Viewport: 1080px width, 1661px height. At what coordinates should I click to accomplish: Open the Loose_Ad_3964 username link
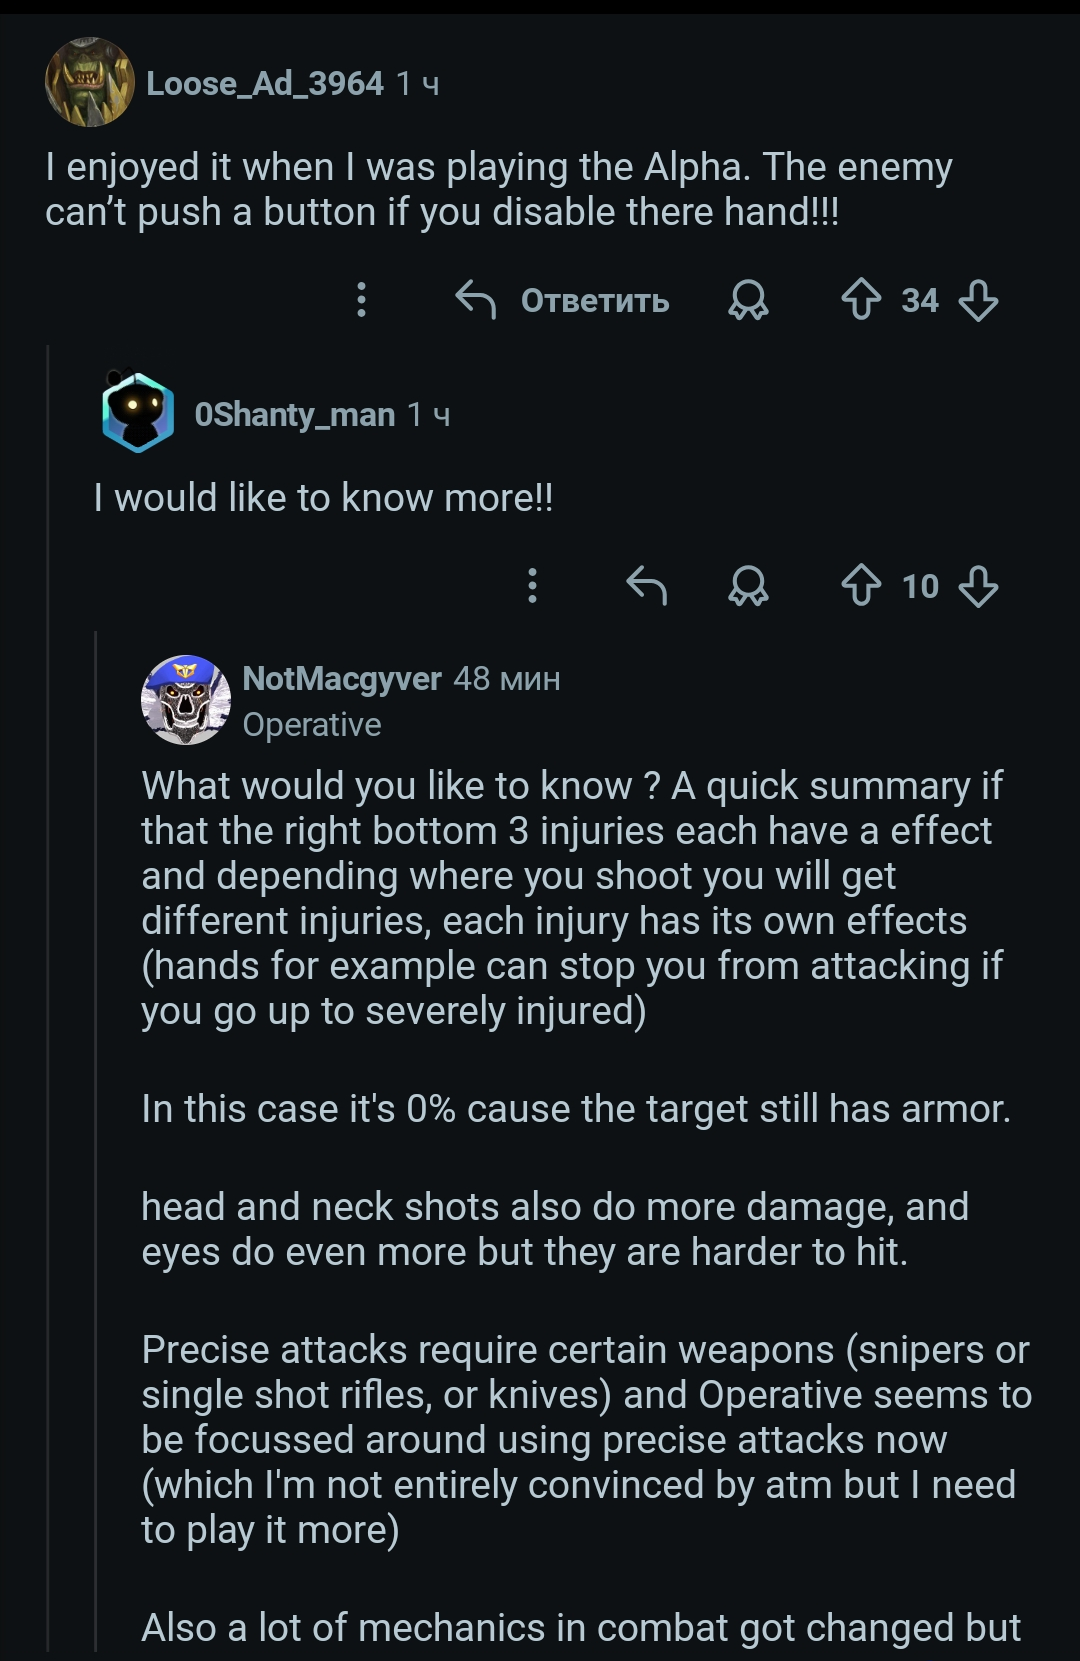(265, 83)
